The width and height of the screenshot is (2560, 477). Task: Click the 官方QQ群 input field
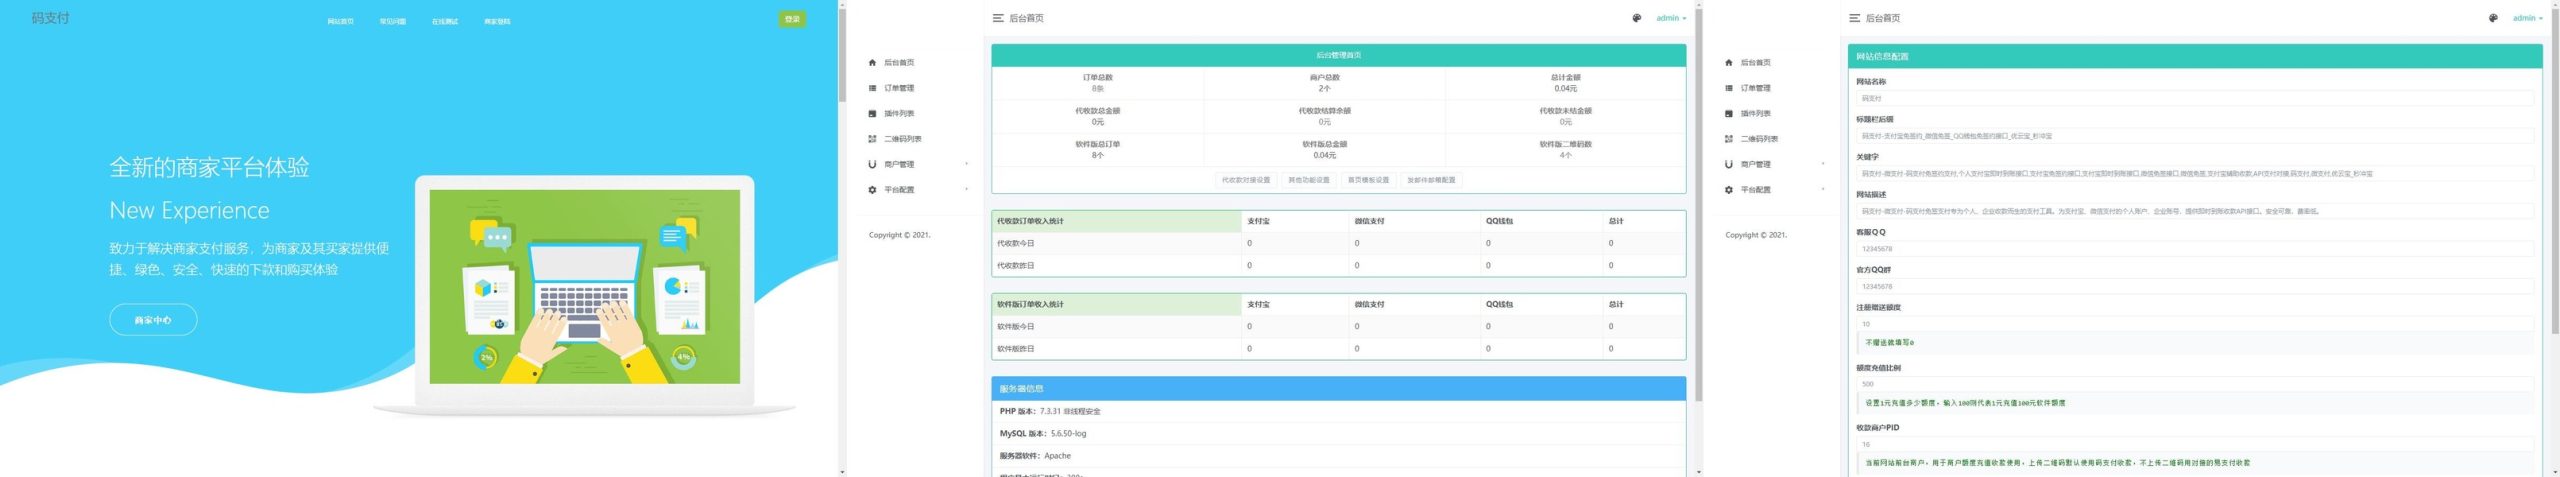pos(2194,286)
